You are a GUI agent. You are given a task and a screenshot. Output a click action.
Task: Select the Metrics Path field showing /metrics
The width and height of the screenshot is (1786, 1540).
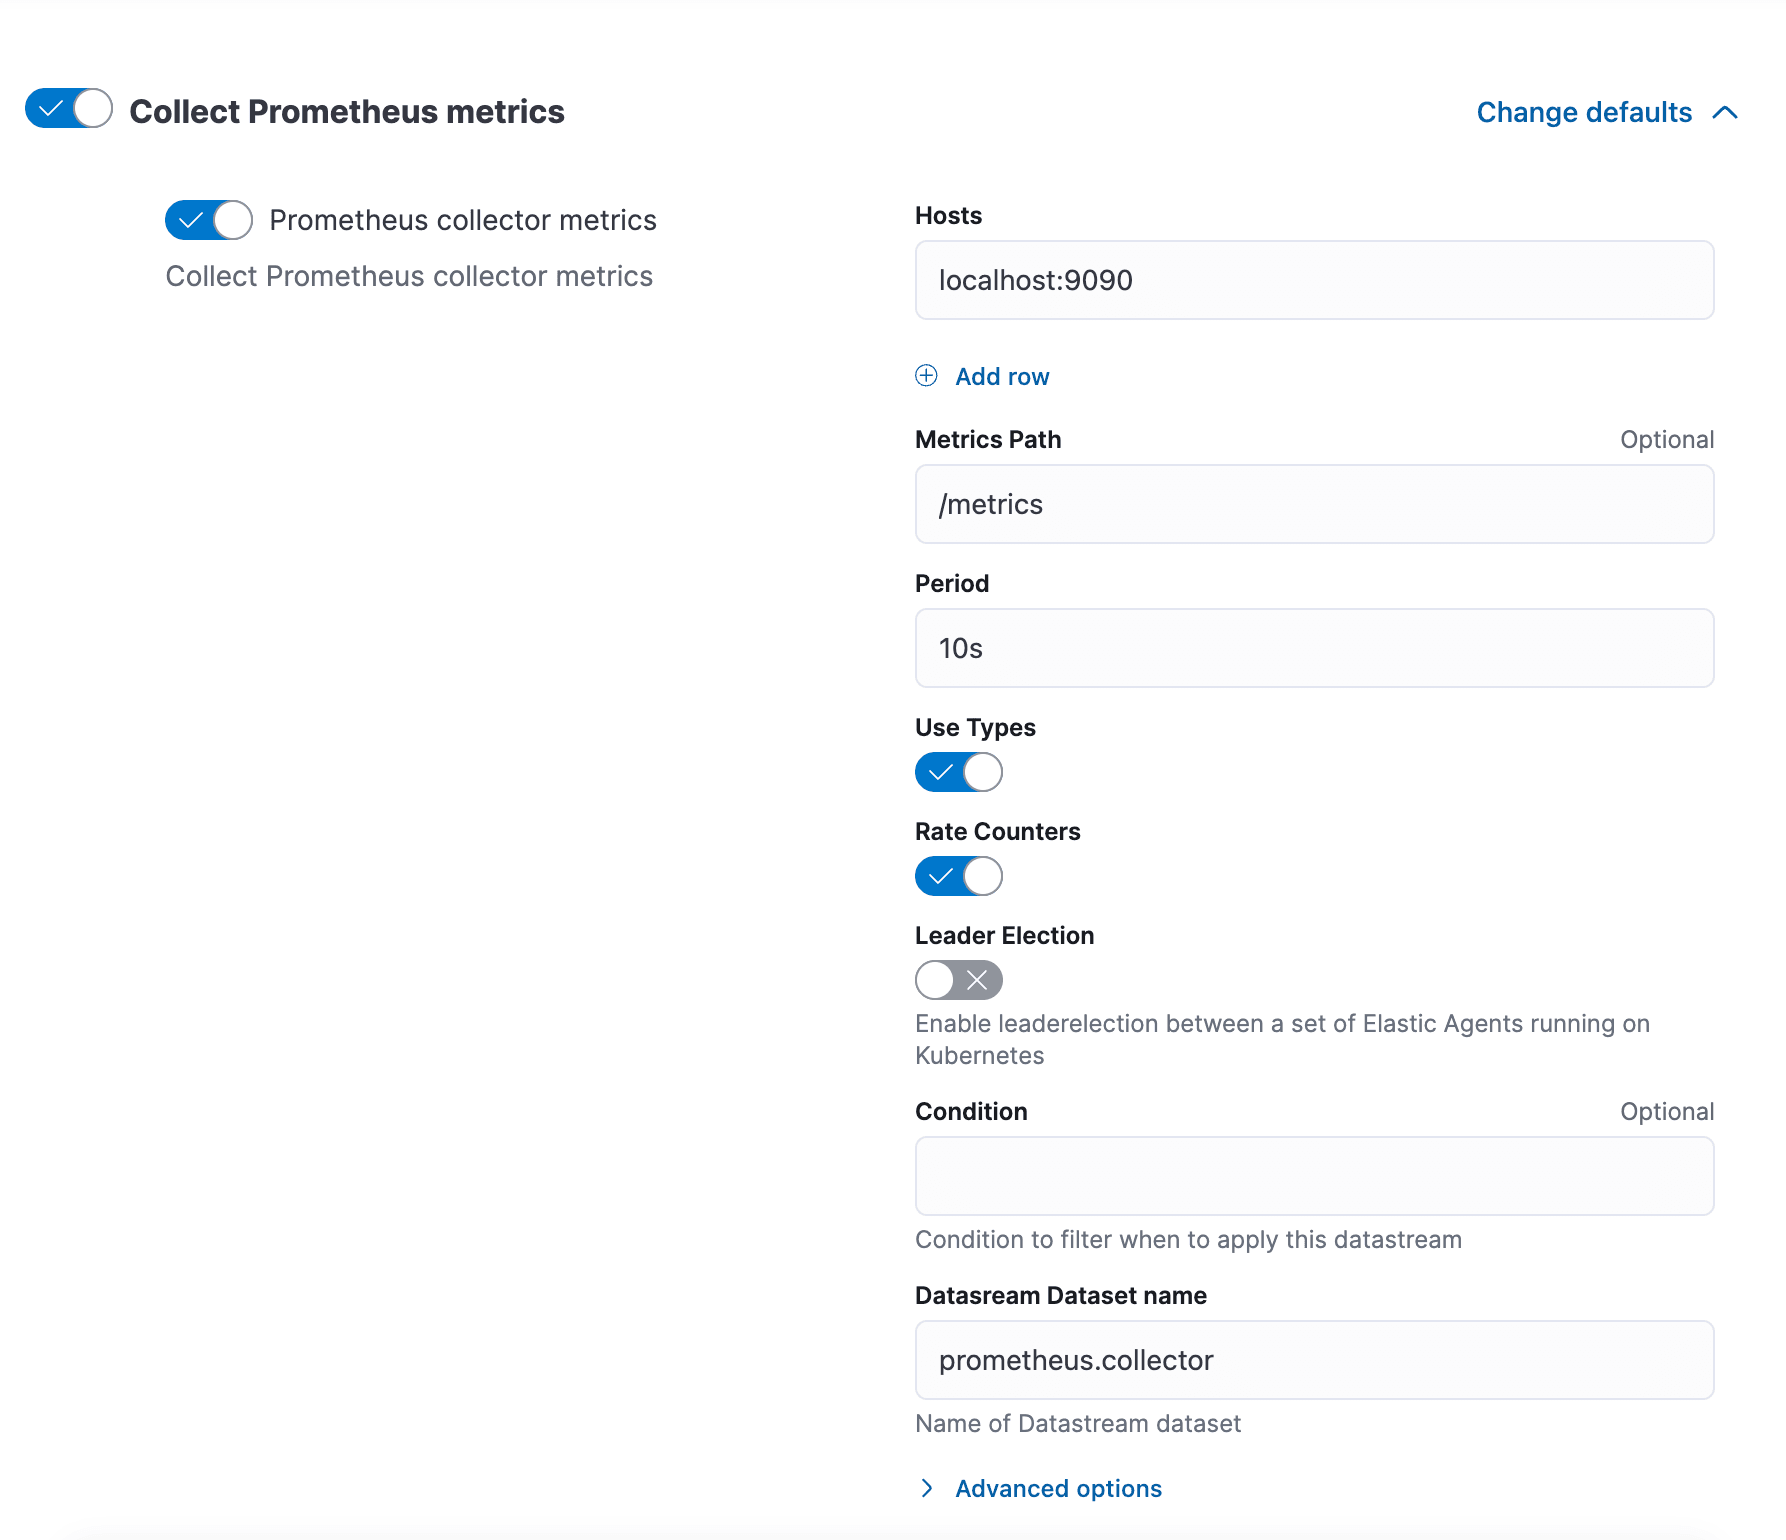(1314, 504)
